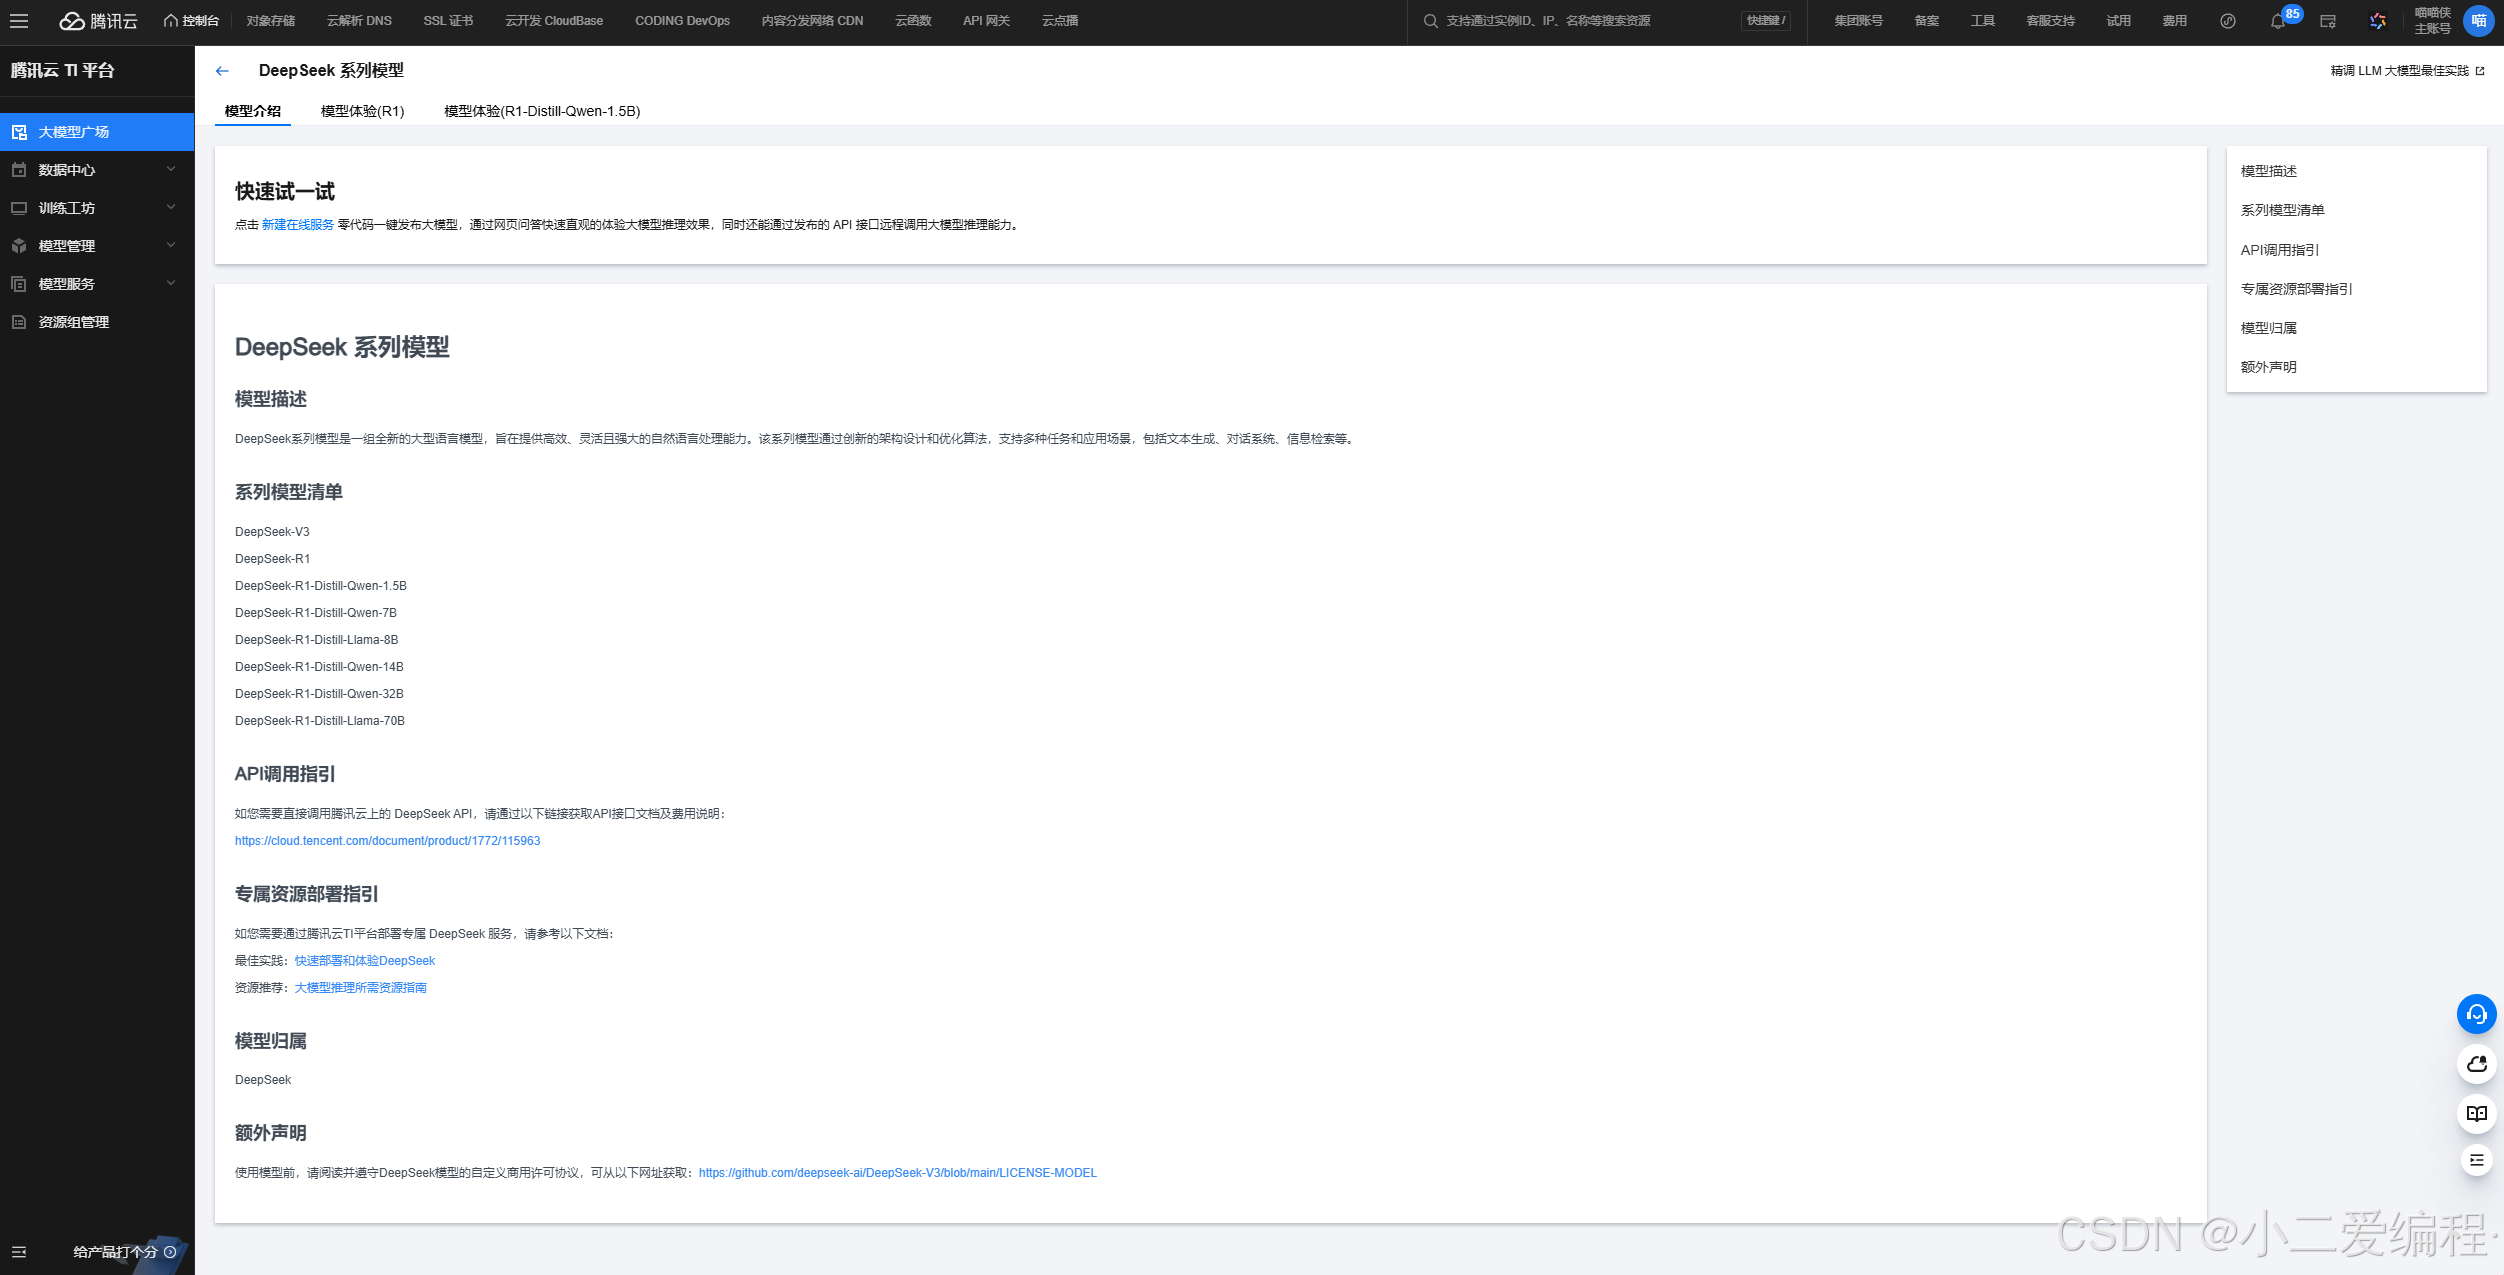The width and height of the screenshot is (2504, 1275).
Task: Open the notification bell with 85 badge
Action: coord(2277,21)
